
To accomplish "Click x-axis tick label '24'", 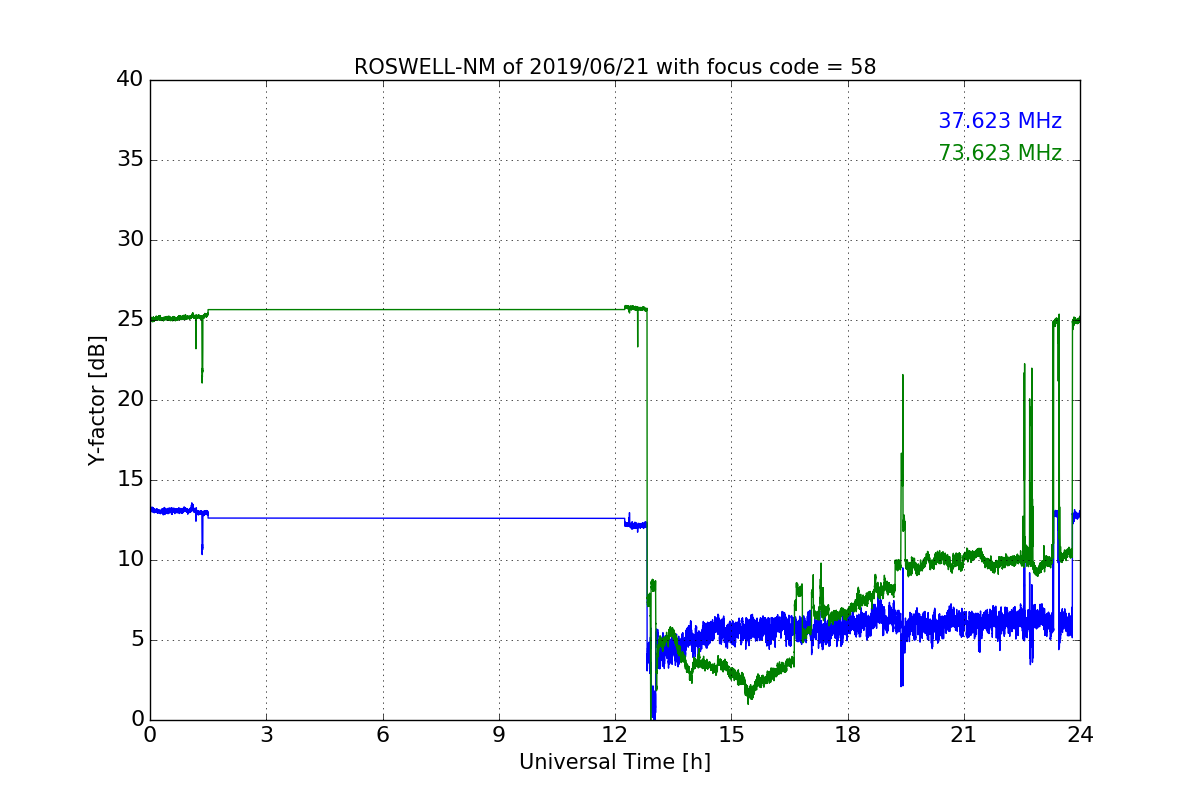I will coord(1080,735).
